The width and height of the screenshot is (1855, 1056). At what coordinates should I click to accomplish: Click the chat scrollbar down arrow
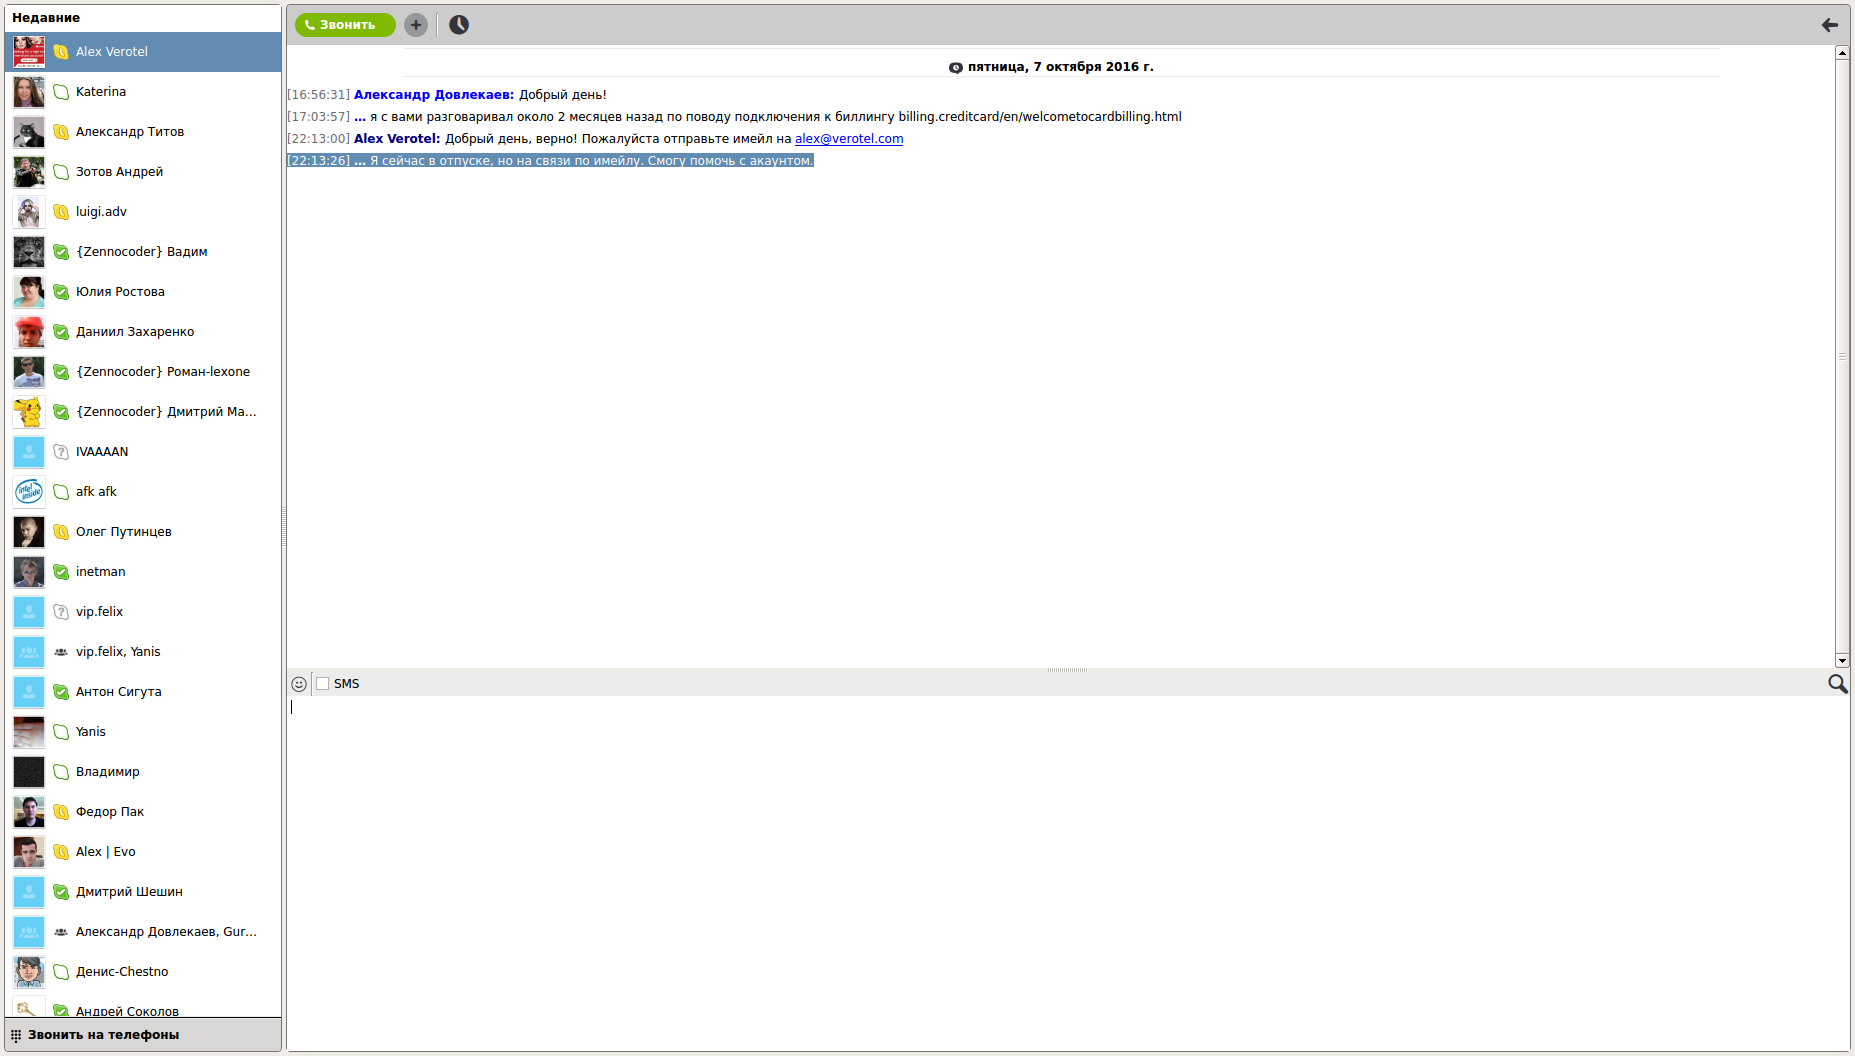coord(1842,660)
